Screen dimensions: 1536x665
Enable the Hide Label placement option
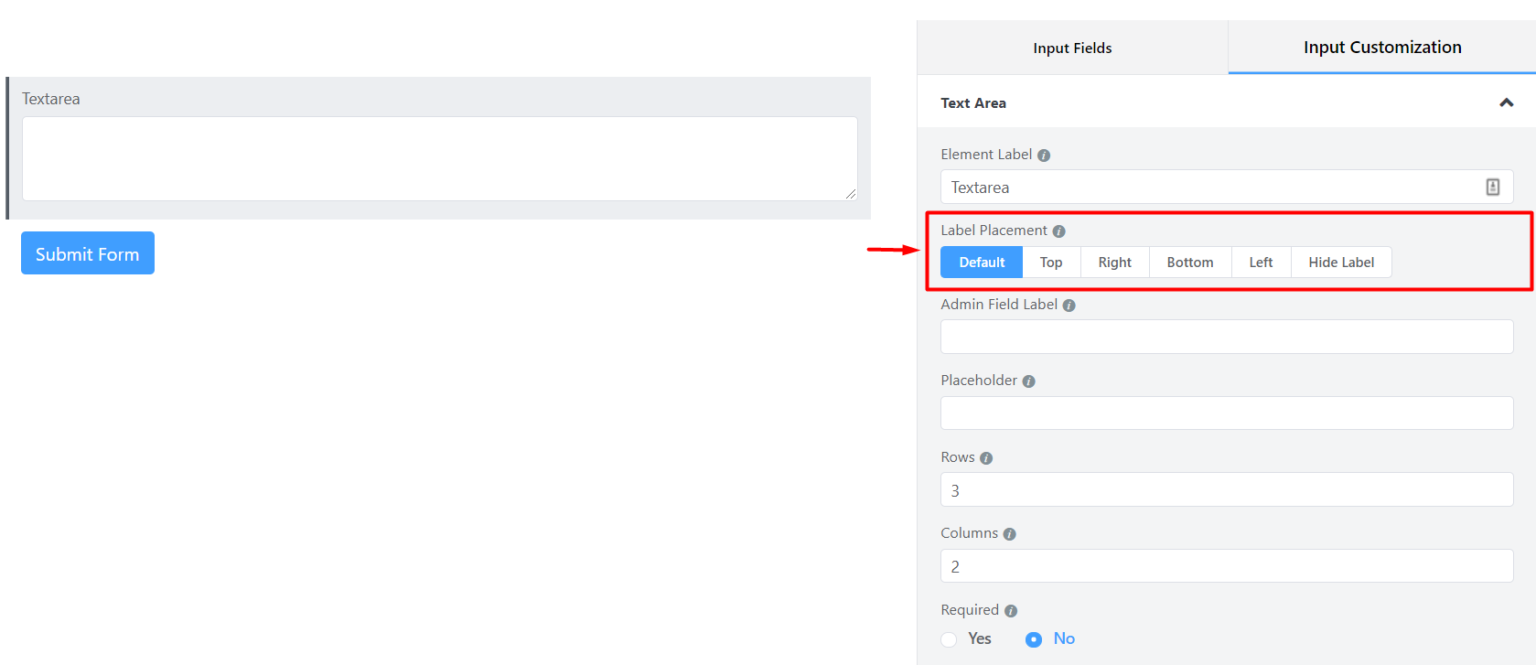click(1341, 261)
